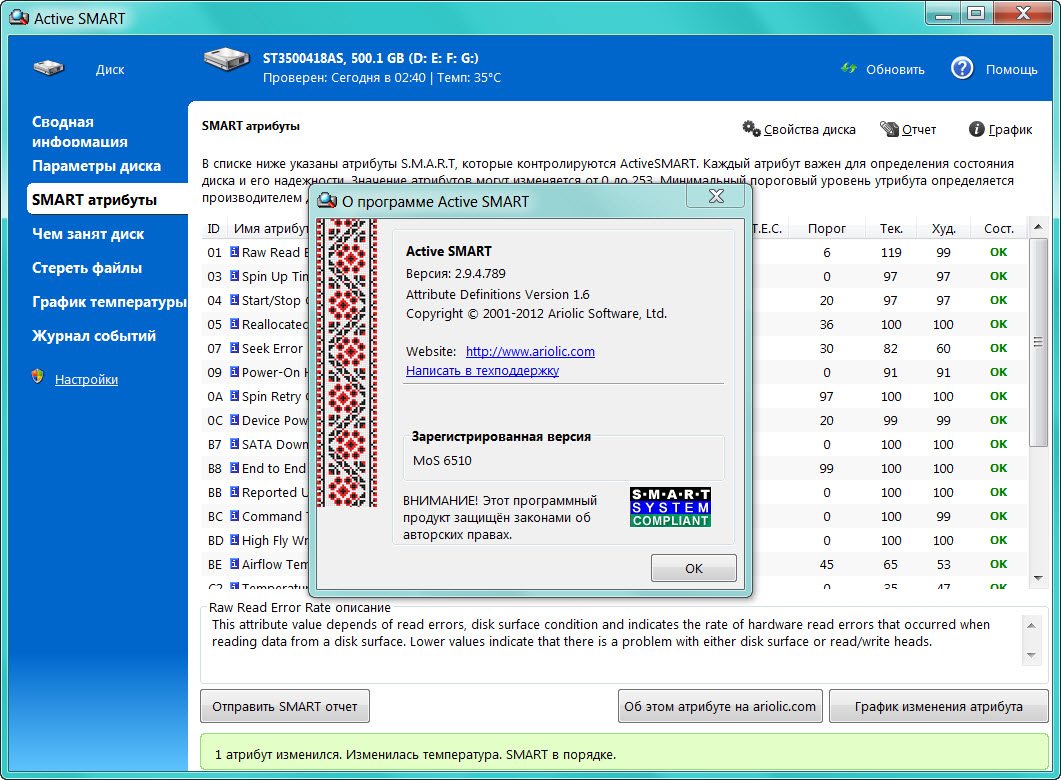The width and height of the screenshot is (1061, 780).
Task: Open the Чем занят диск section
Action: tap(88, 234)
